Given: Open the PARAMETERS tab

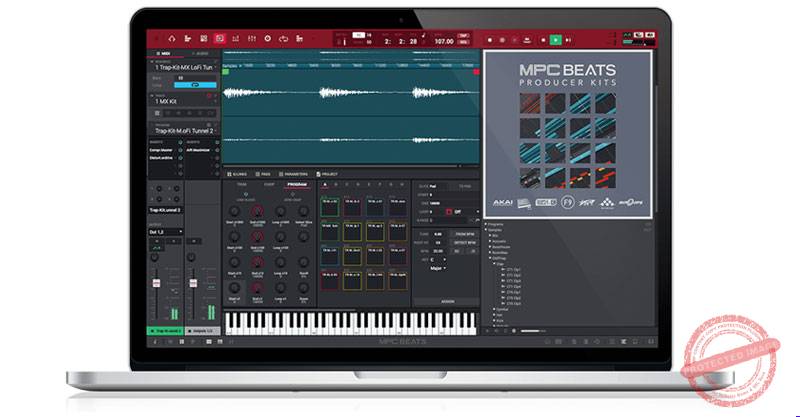Looking at the screenshot, I should pos(293,174).
